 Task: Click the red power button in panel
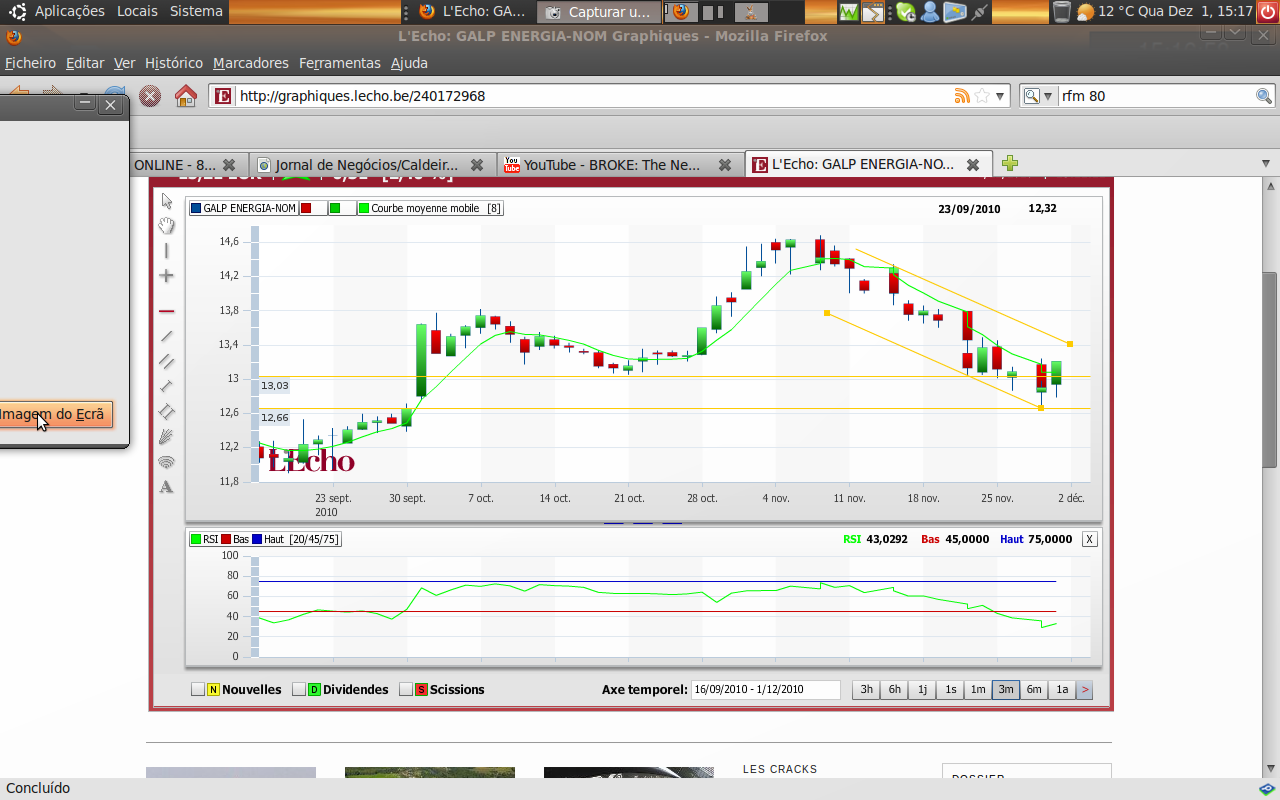[1268, 12]
